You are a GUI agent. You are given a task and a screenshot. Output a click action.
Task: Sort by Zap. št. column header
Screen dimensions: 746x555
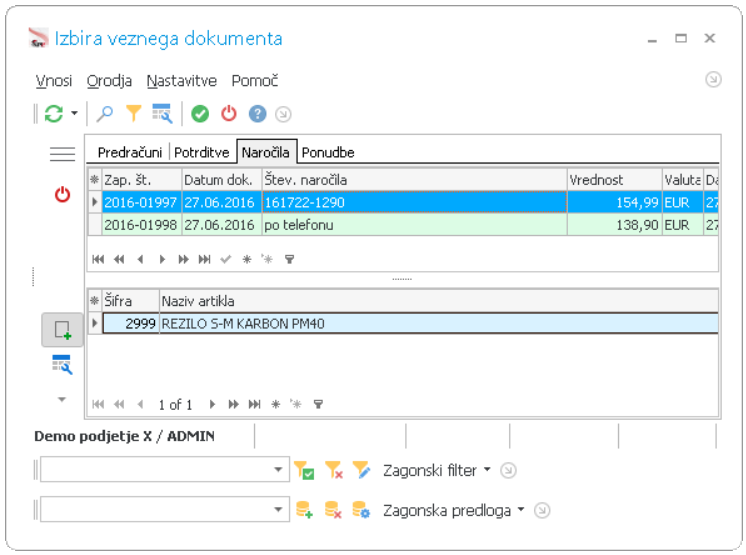[142, 180]
